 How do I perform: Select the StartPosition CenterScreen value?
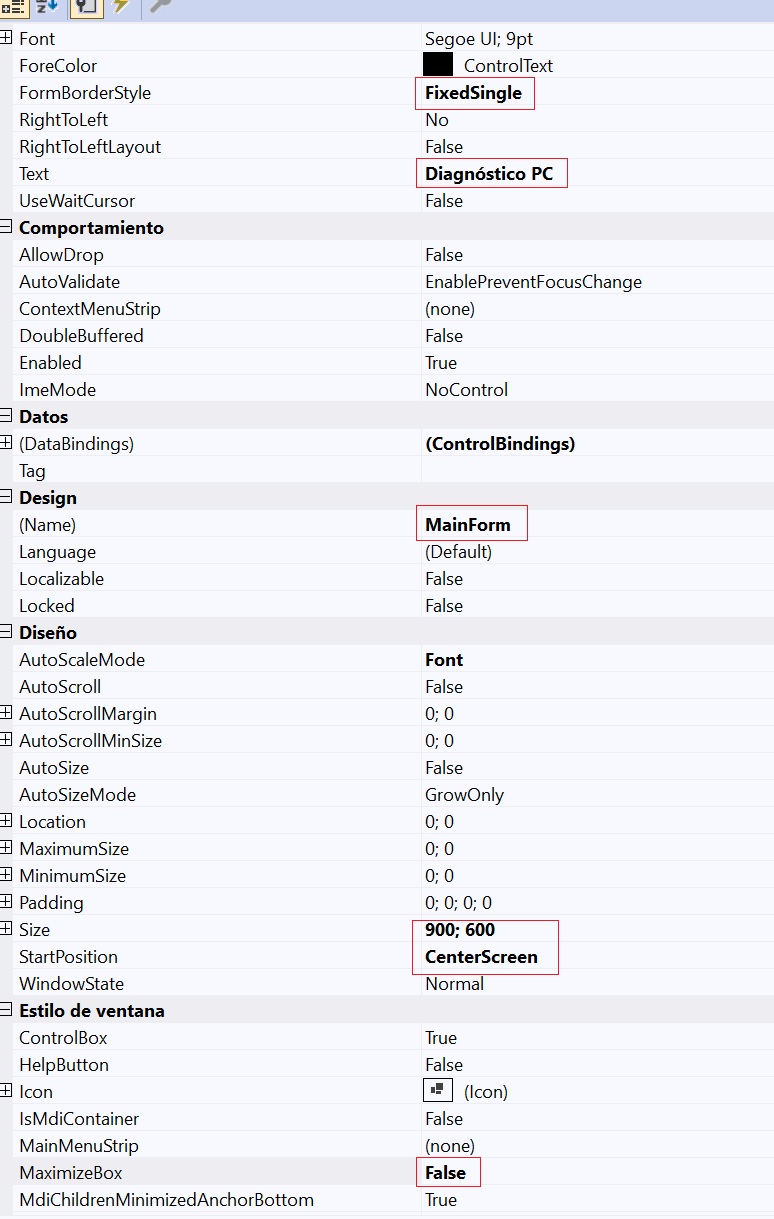coord(481,957)
